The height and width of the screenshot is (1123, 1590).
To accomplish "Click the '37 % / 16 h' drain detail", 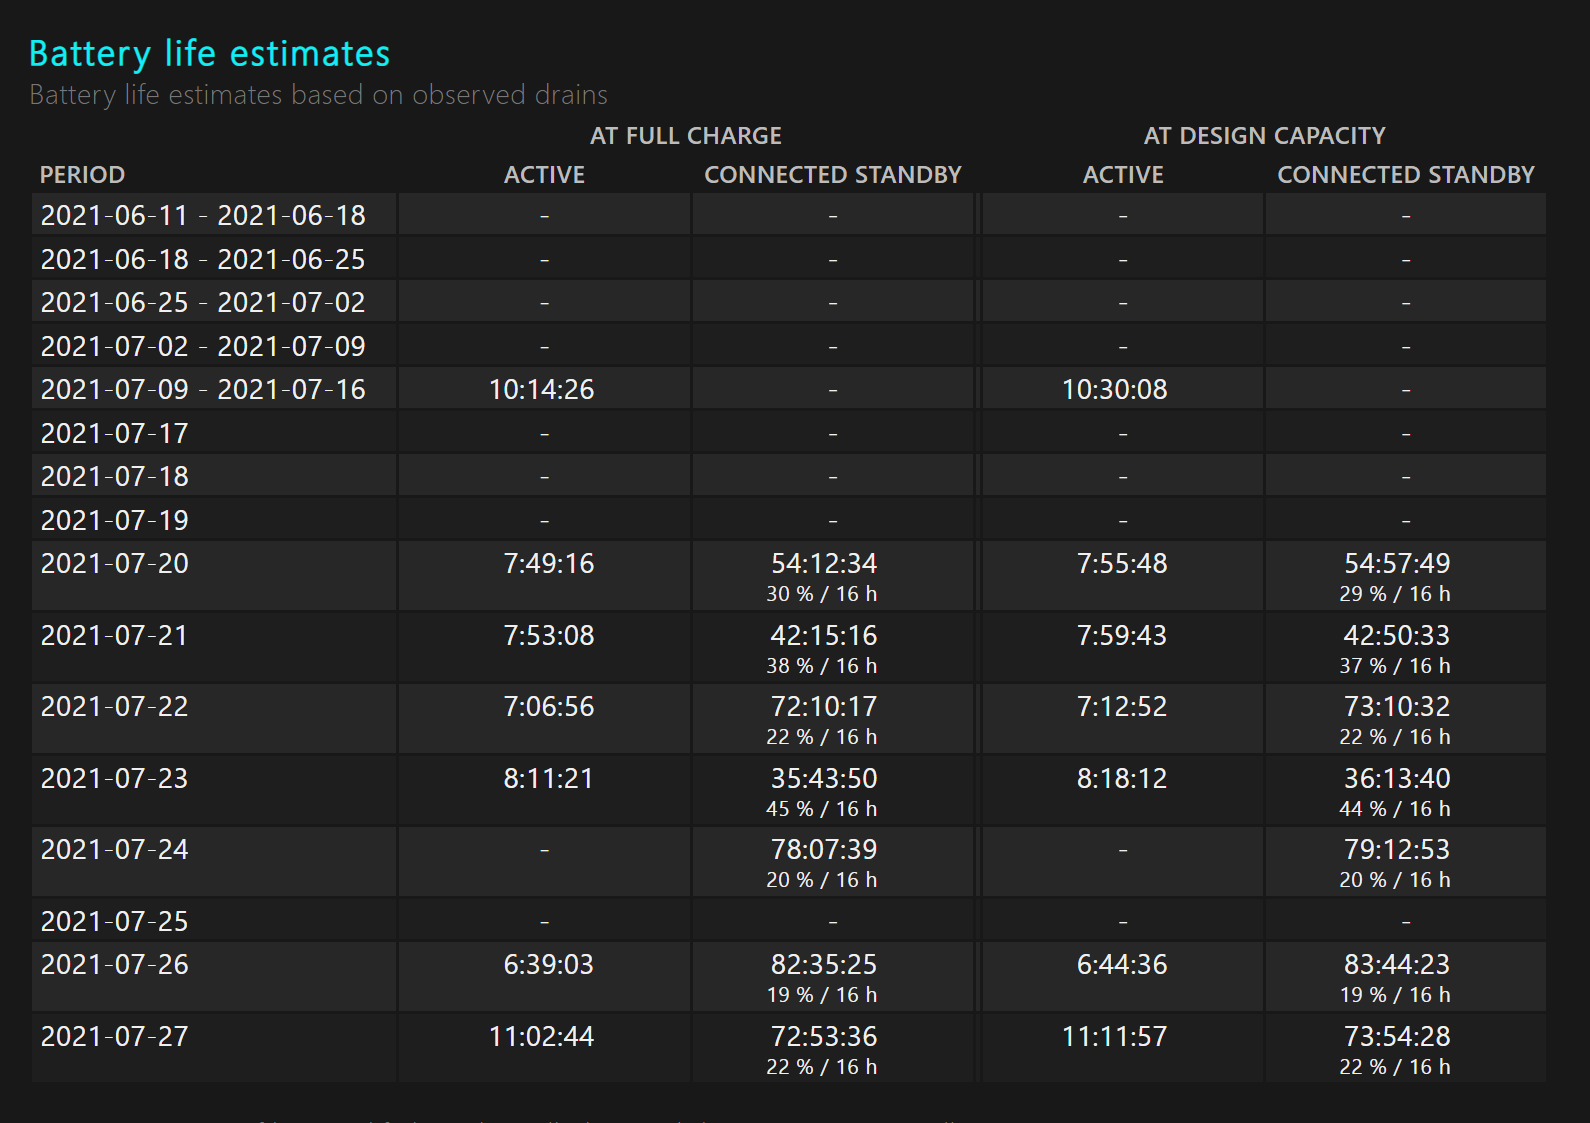I will coord(1395,666).
